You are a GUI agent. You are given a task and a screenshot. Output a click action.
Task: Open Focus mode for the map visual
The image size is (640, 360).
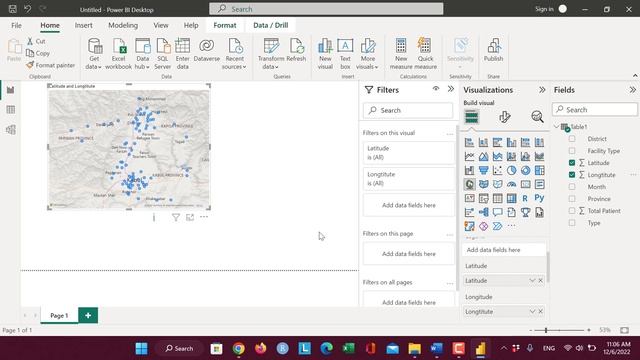point(190,218)
